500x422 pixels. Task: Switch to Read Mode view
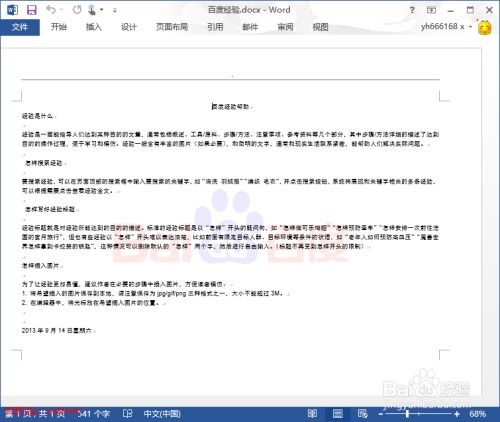pos(312,414)
